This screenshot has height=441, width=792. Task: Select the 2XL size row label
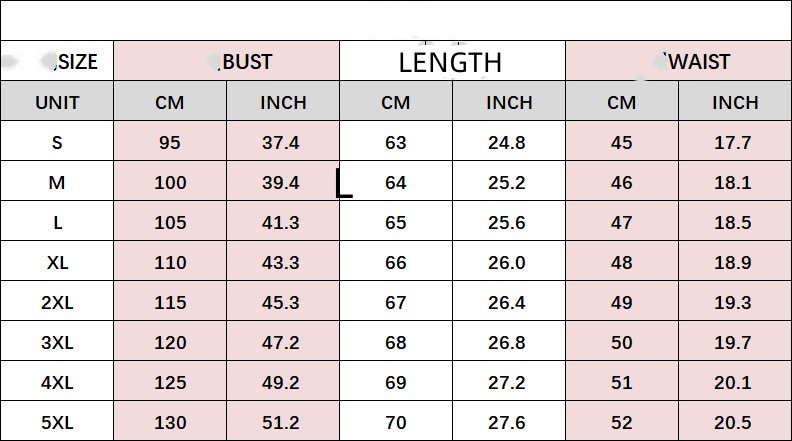coord(57,302)
